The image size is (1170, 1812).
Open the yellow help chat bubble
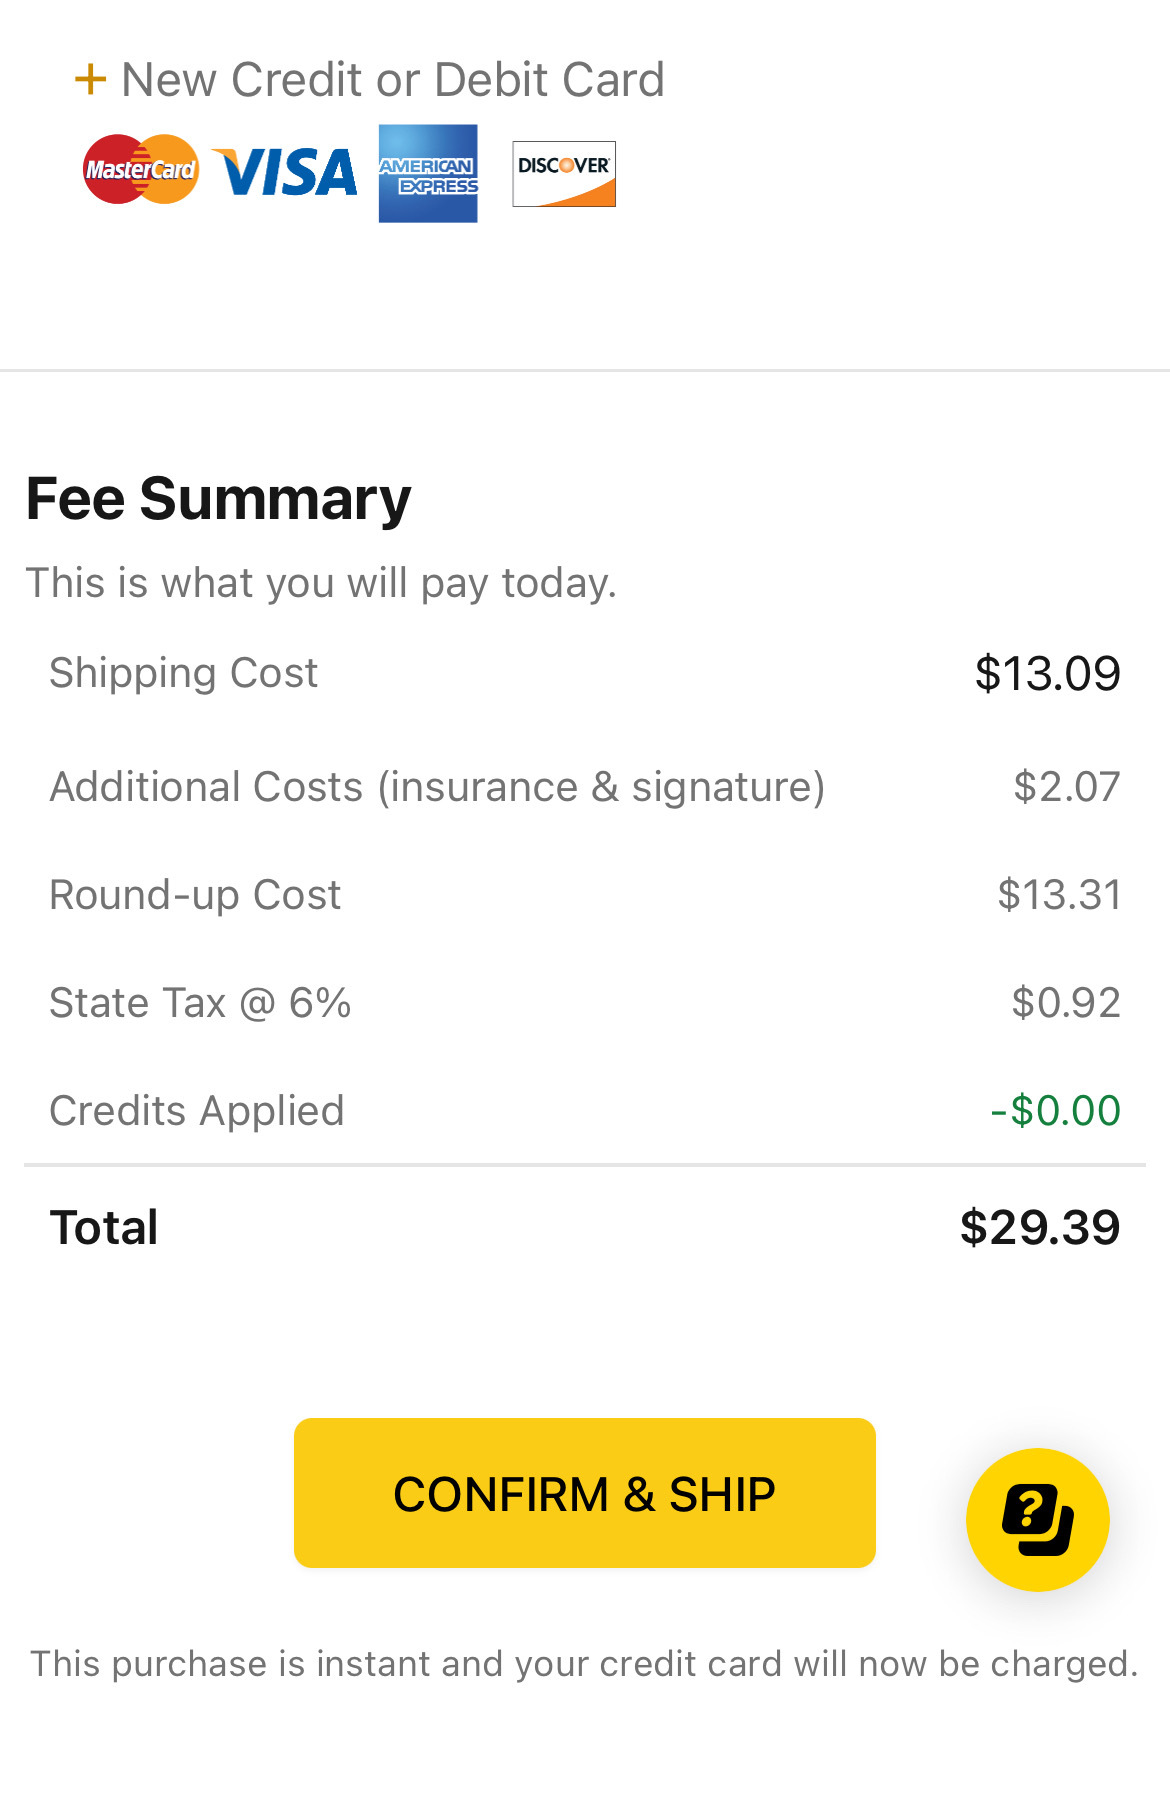[x=1038, y=1520]
